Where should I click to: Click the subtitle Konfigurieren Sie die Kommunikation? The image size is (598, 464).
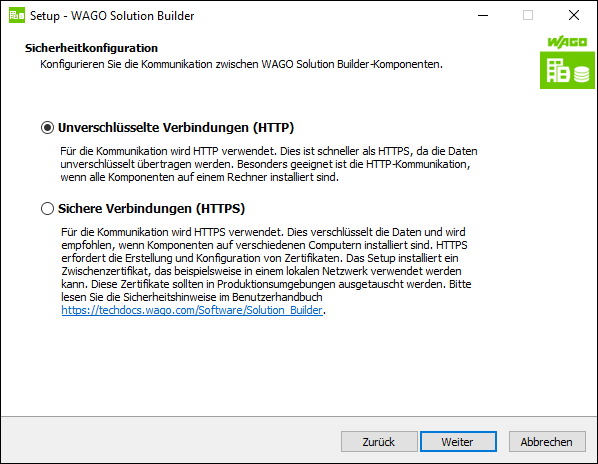point(241,64)
